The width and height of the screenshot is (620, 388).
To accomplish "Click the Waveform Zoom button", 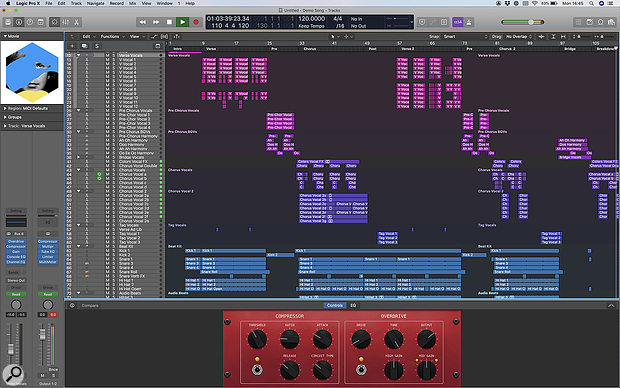I will click(542, 36).
